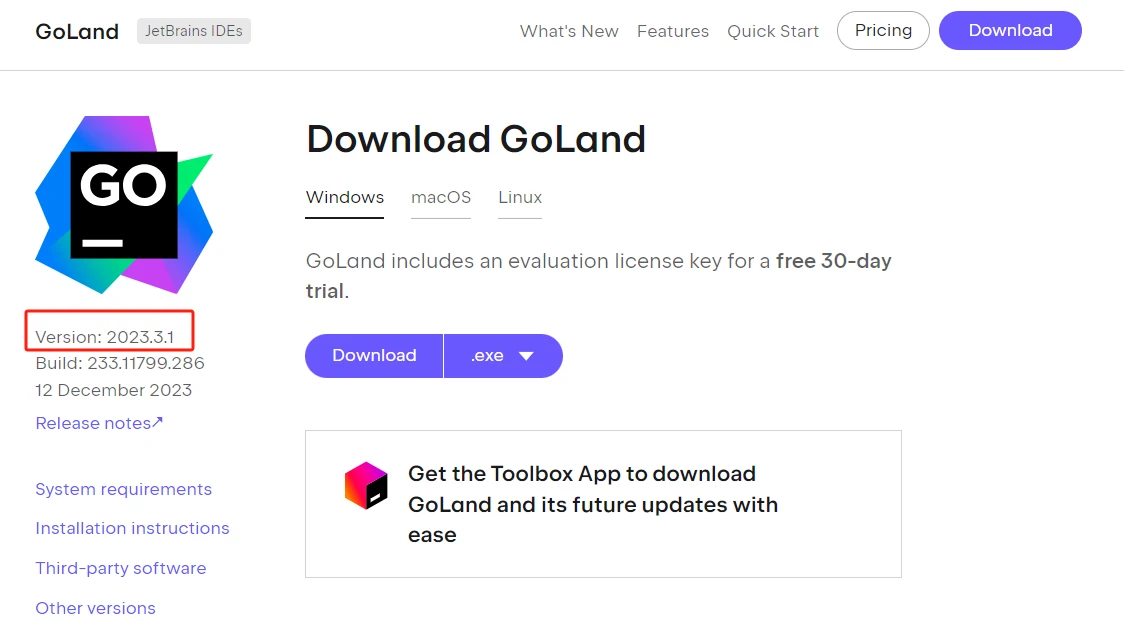Open the System requirements link
The height and width of the screenshot is (629, 1124).
(124, 489)
